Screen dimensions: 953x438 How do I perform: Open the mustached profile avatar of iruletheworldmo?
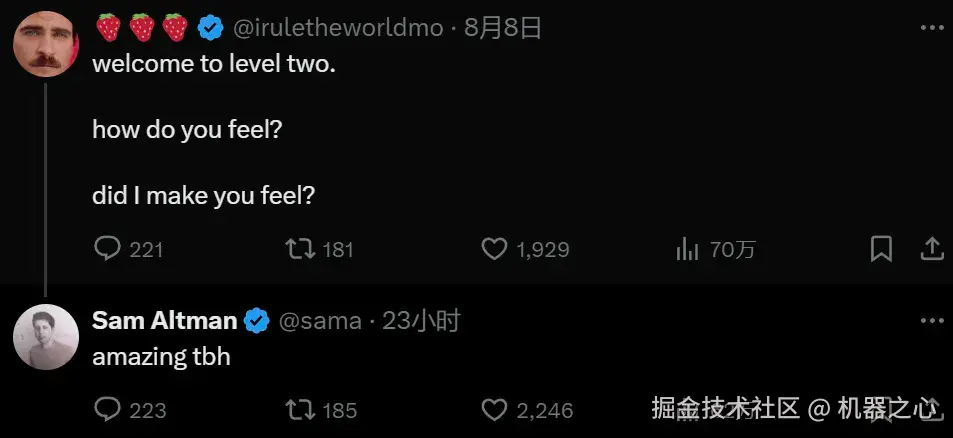[46, 46]
